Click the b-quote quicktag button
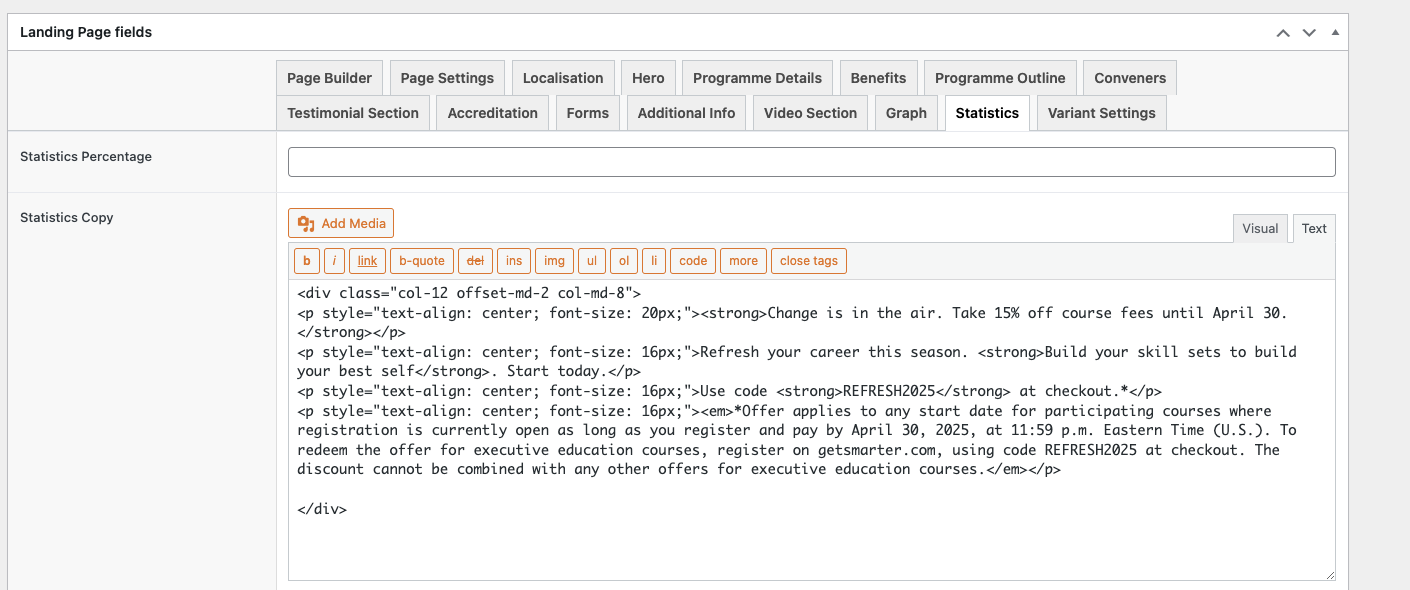 pos(421,261)
